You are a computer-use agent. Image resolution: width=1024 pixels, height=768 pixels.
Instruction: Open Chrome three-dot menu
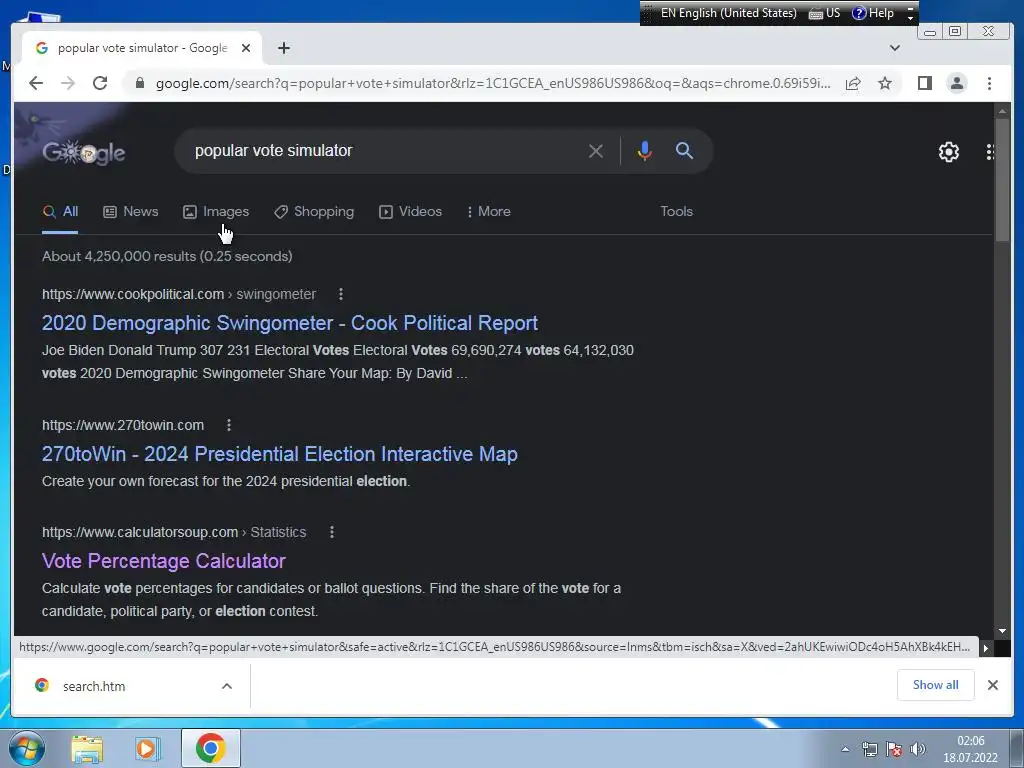tap(989, 83)
